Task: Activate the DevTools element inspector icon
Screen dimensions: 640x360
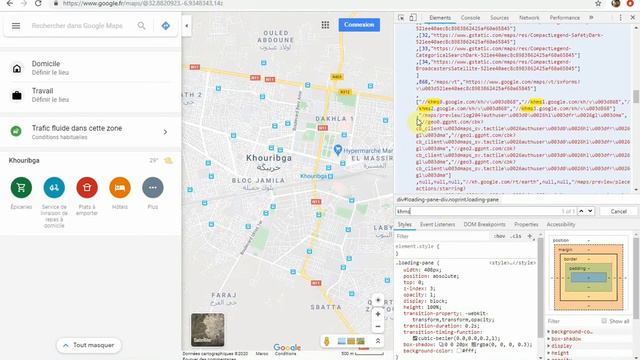Action: pyautogui.click(x=401, y=18)
